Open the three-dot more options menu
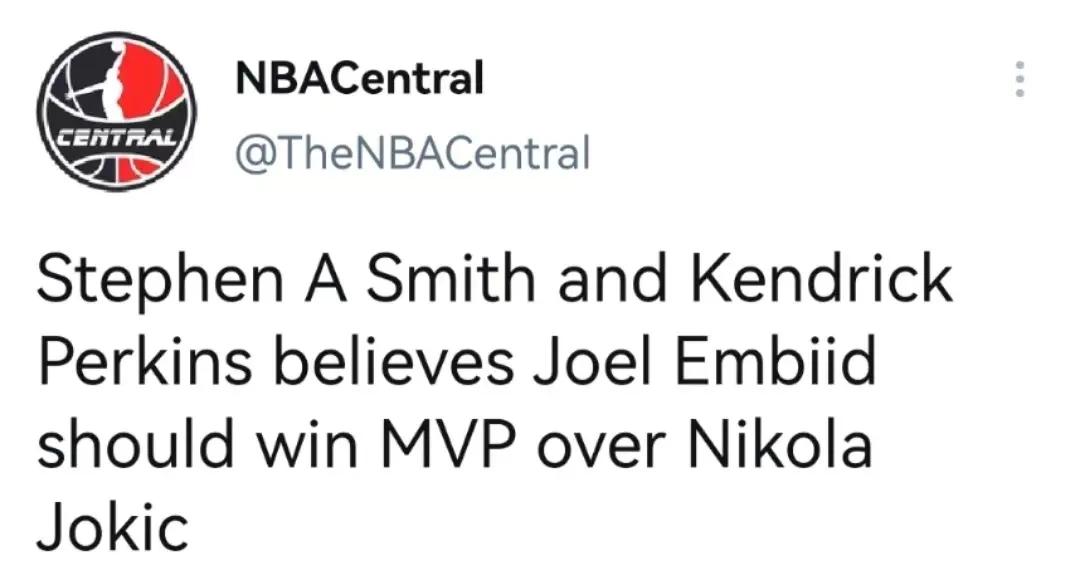1075x586 pixels. click(x=1019, y=79)
